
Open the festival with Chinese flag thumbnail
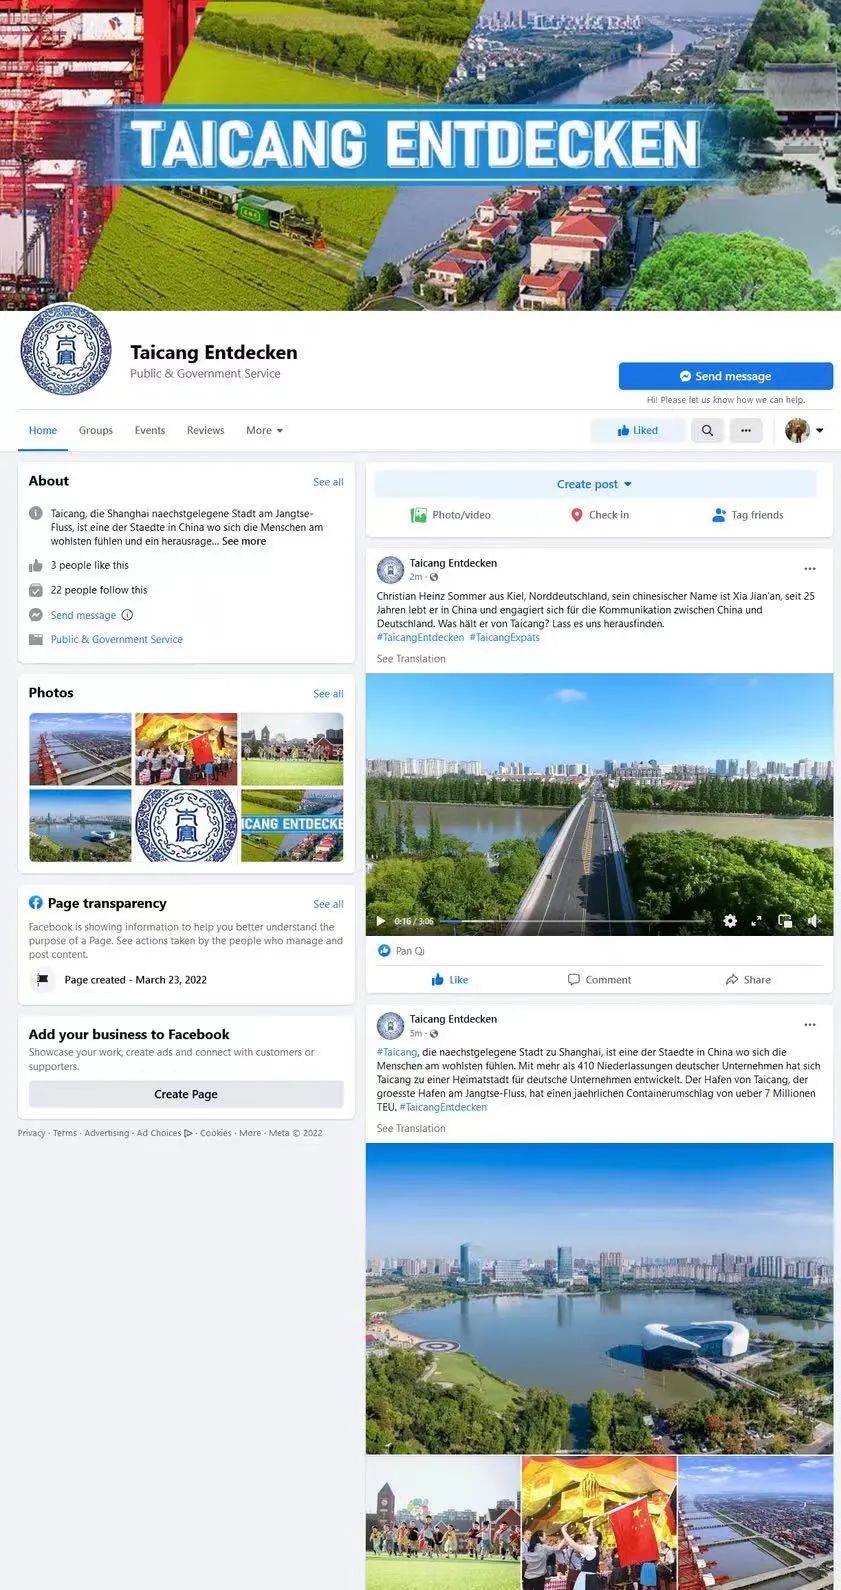pos(186,749)
